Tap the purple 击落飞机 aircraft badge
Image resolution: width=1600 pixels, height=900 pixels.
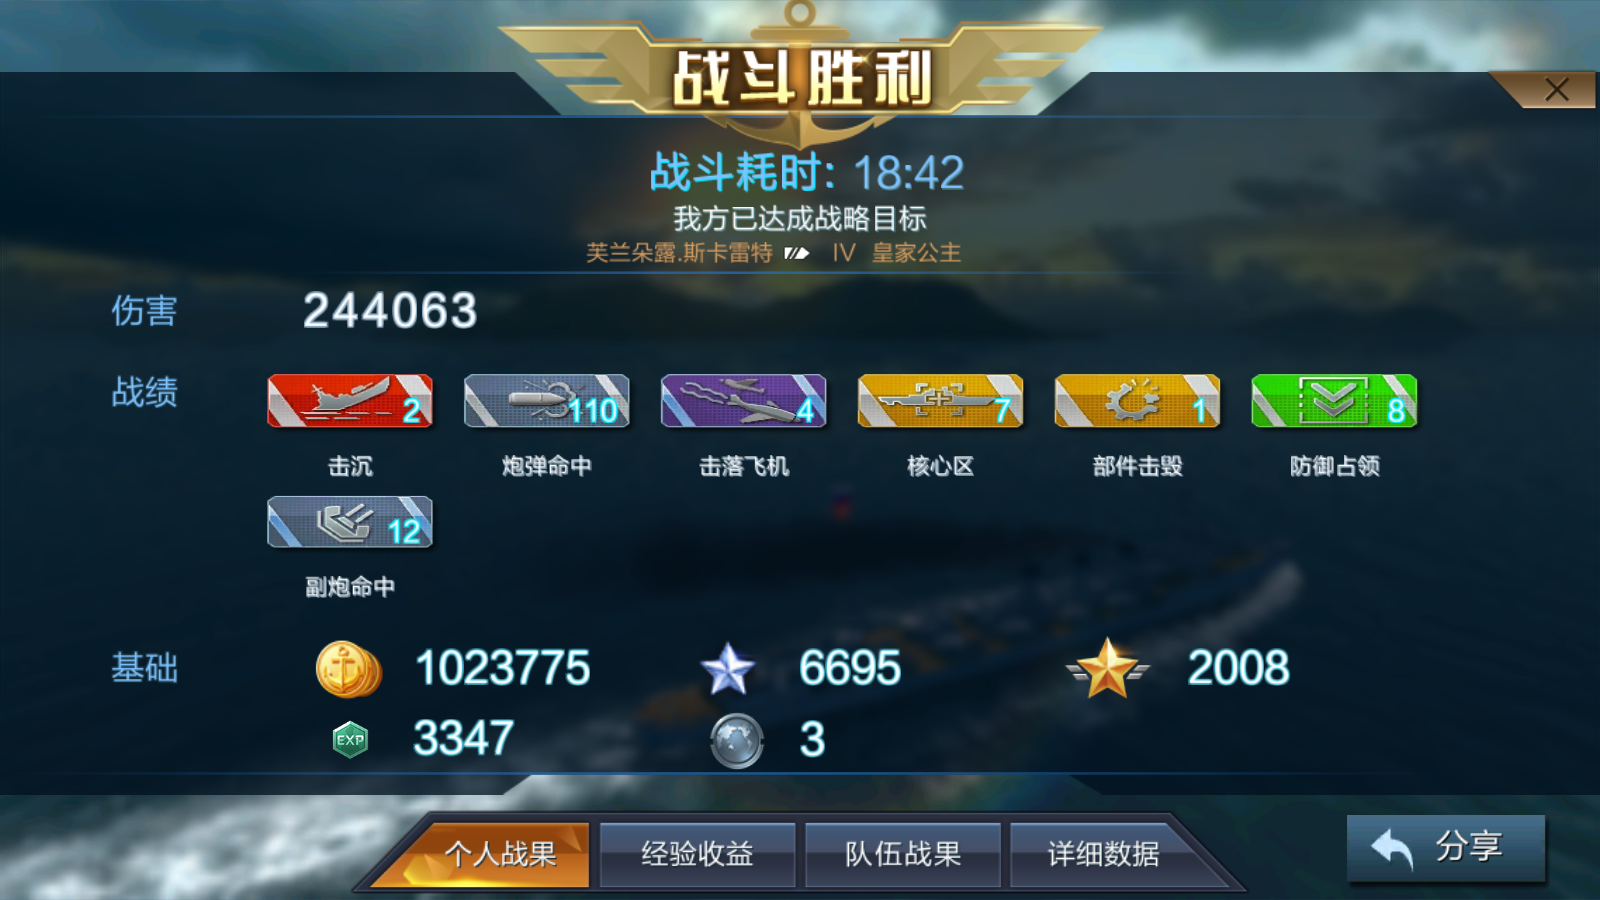tap(744, 401)
